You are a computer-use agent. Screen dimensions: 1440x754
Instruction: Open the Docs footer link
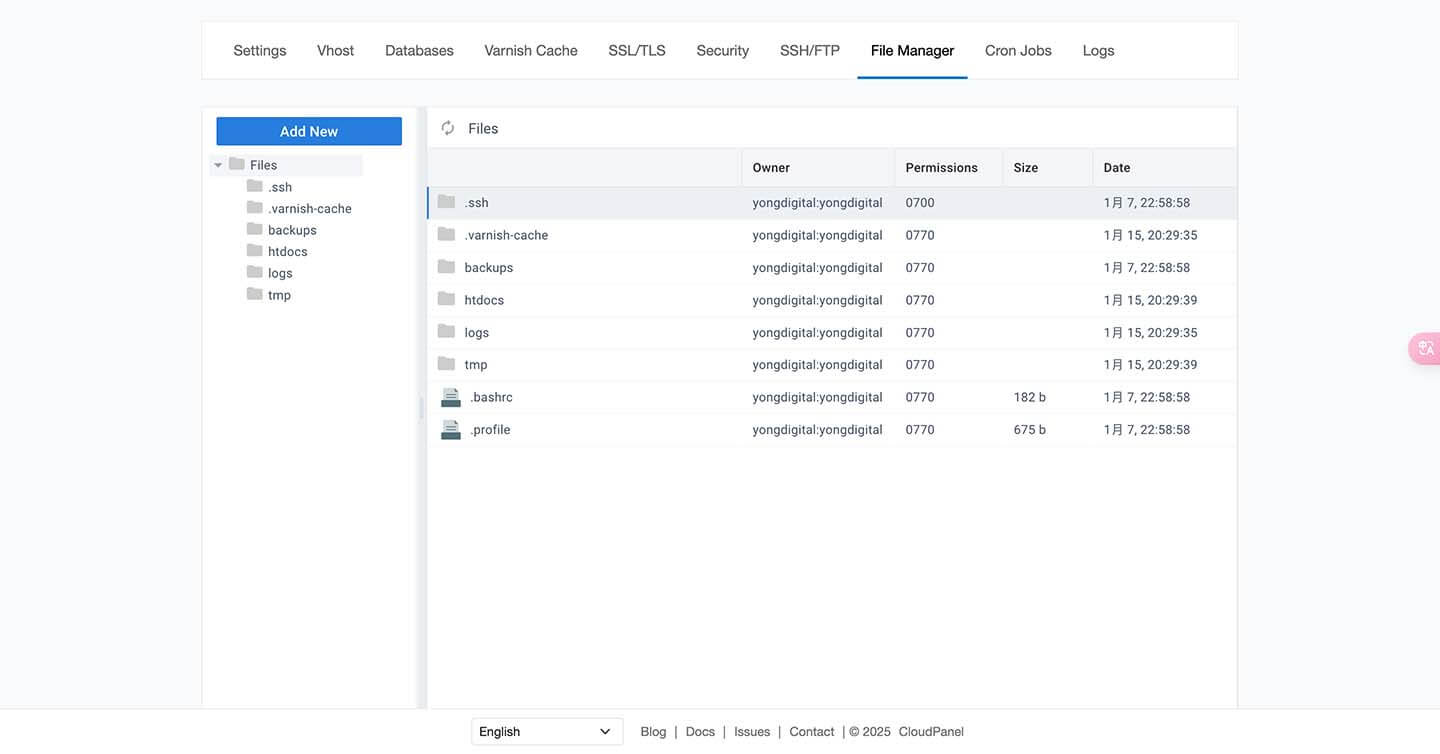(x=700, y=732)
